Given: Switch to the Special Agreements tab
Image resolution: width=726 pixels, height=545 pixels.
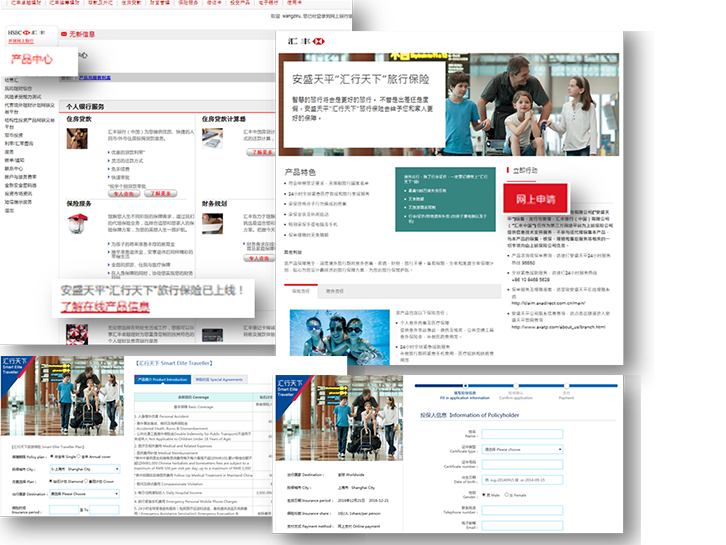Looking at the screenshot, I should [219, 379].
